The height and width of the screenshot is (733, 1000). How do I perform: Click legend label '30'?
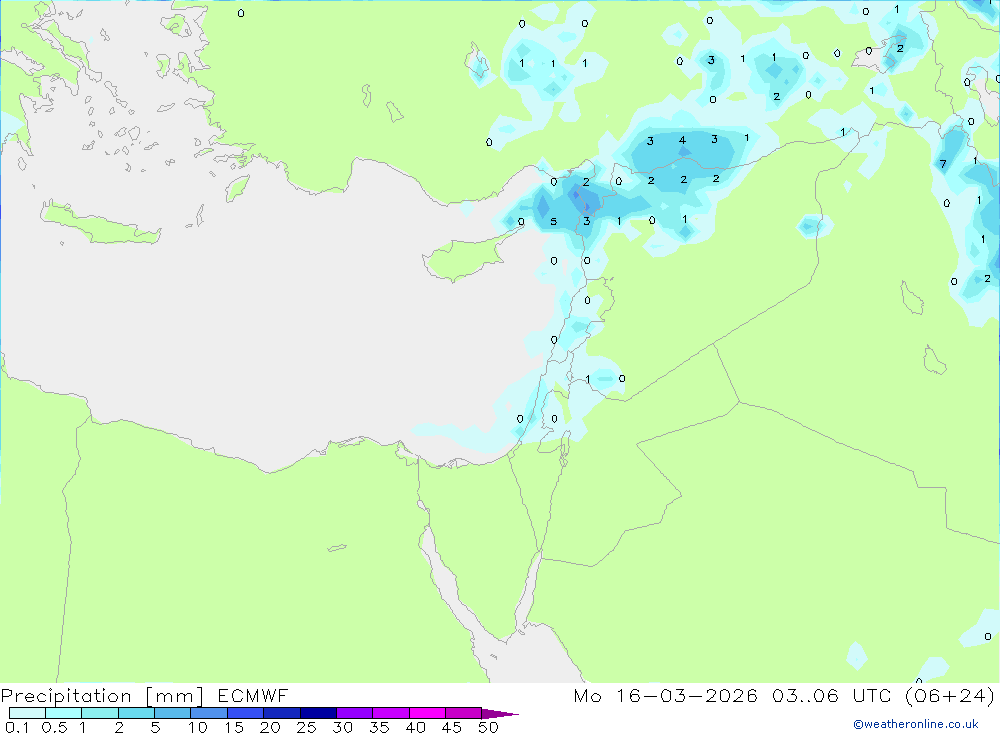pos(343,727)
